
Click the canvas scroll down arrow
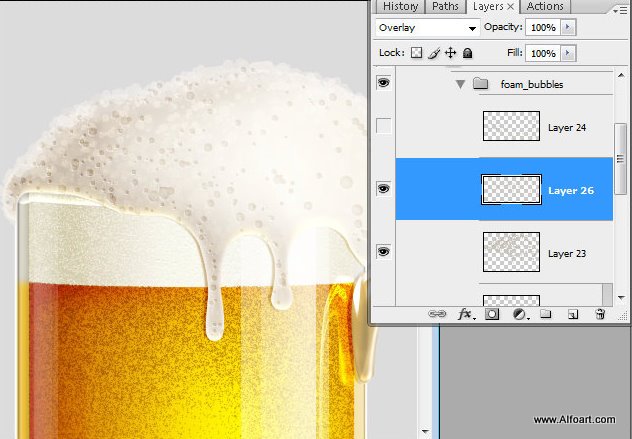point(425,432)
